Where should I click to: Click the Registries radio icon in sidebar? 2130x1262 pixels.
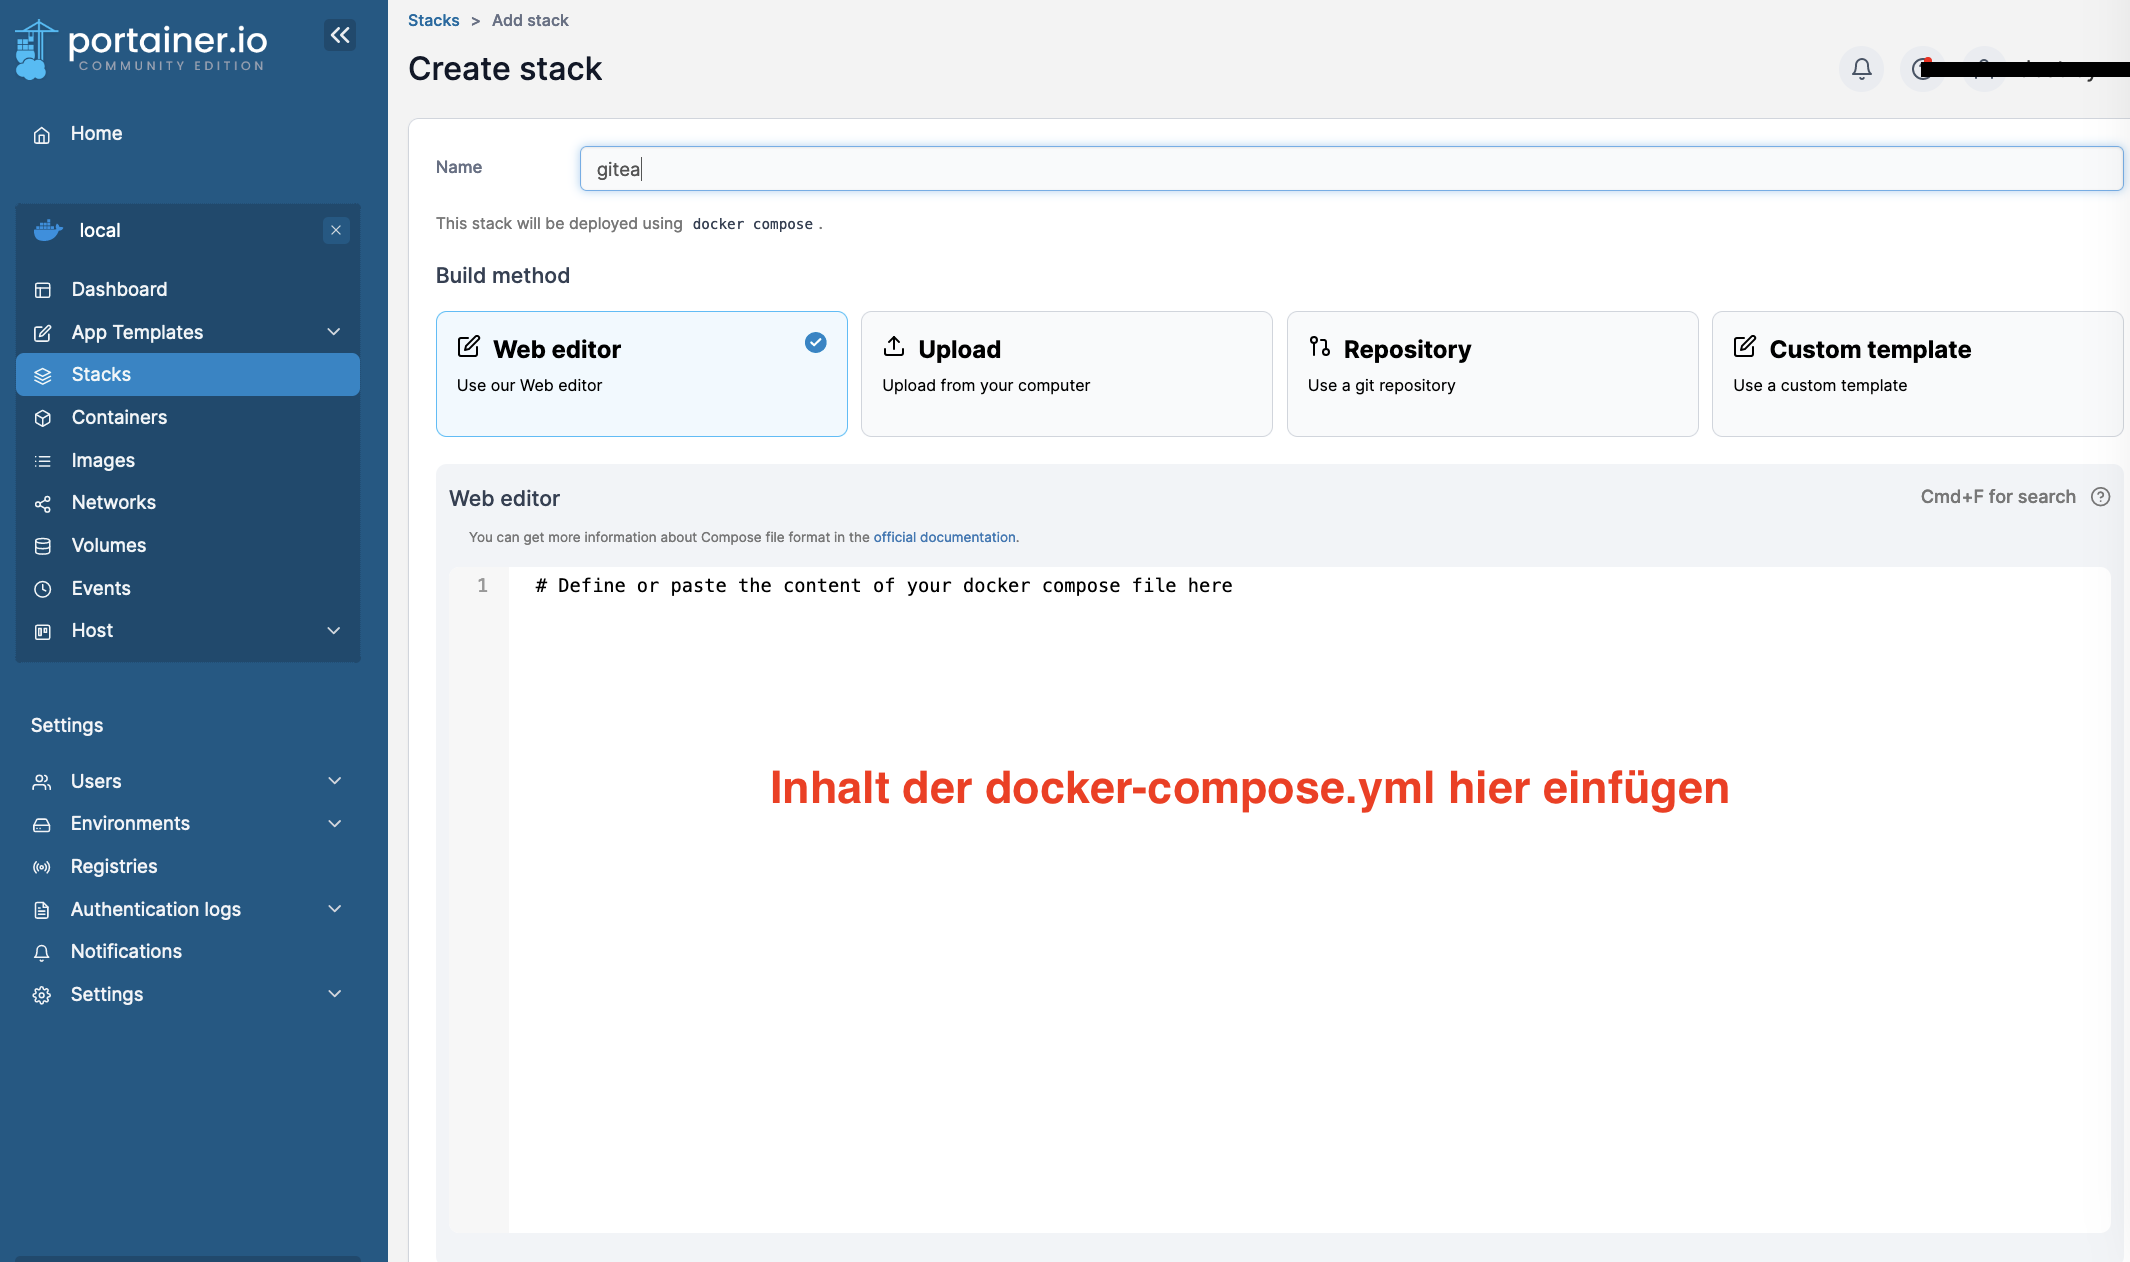[42, 867]
